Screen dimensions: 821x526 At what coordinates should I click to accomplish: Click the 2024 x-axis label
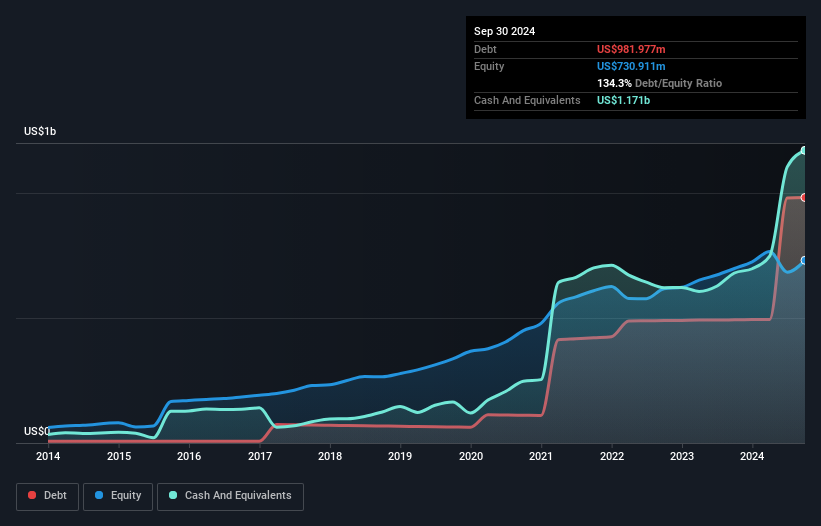coord(752,456)
